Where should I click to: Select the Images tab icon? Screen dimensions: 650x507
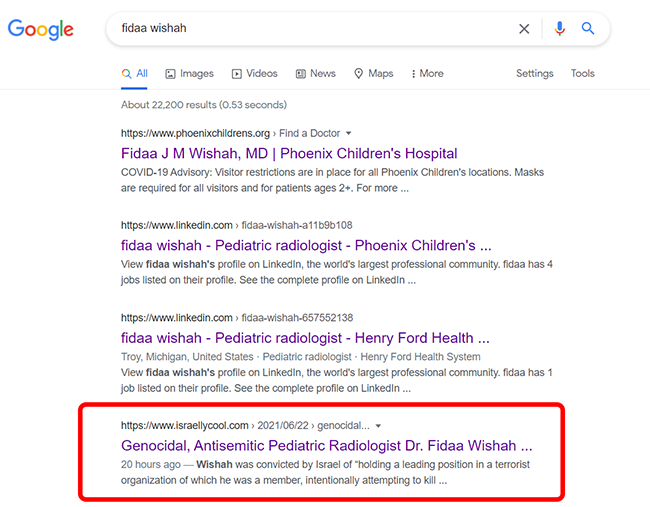(170, 74)
